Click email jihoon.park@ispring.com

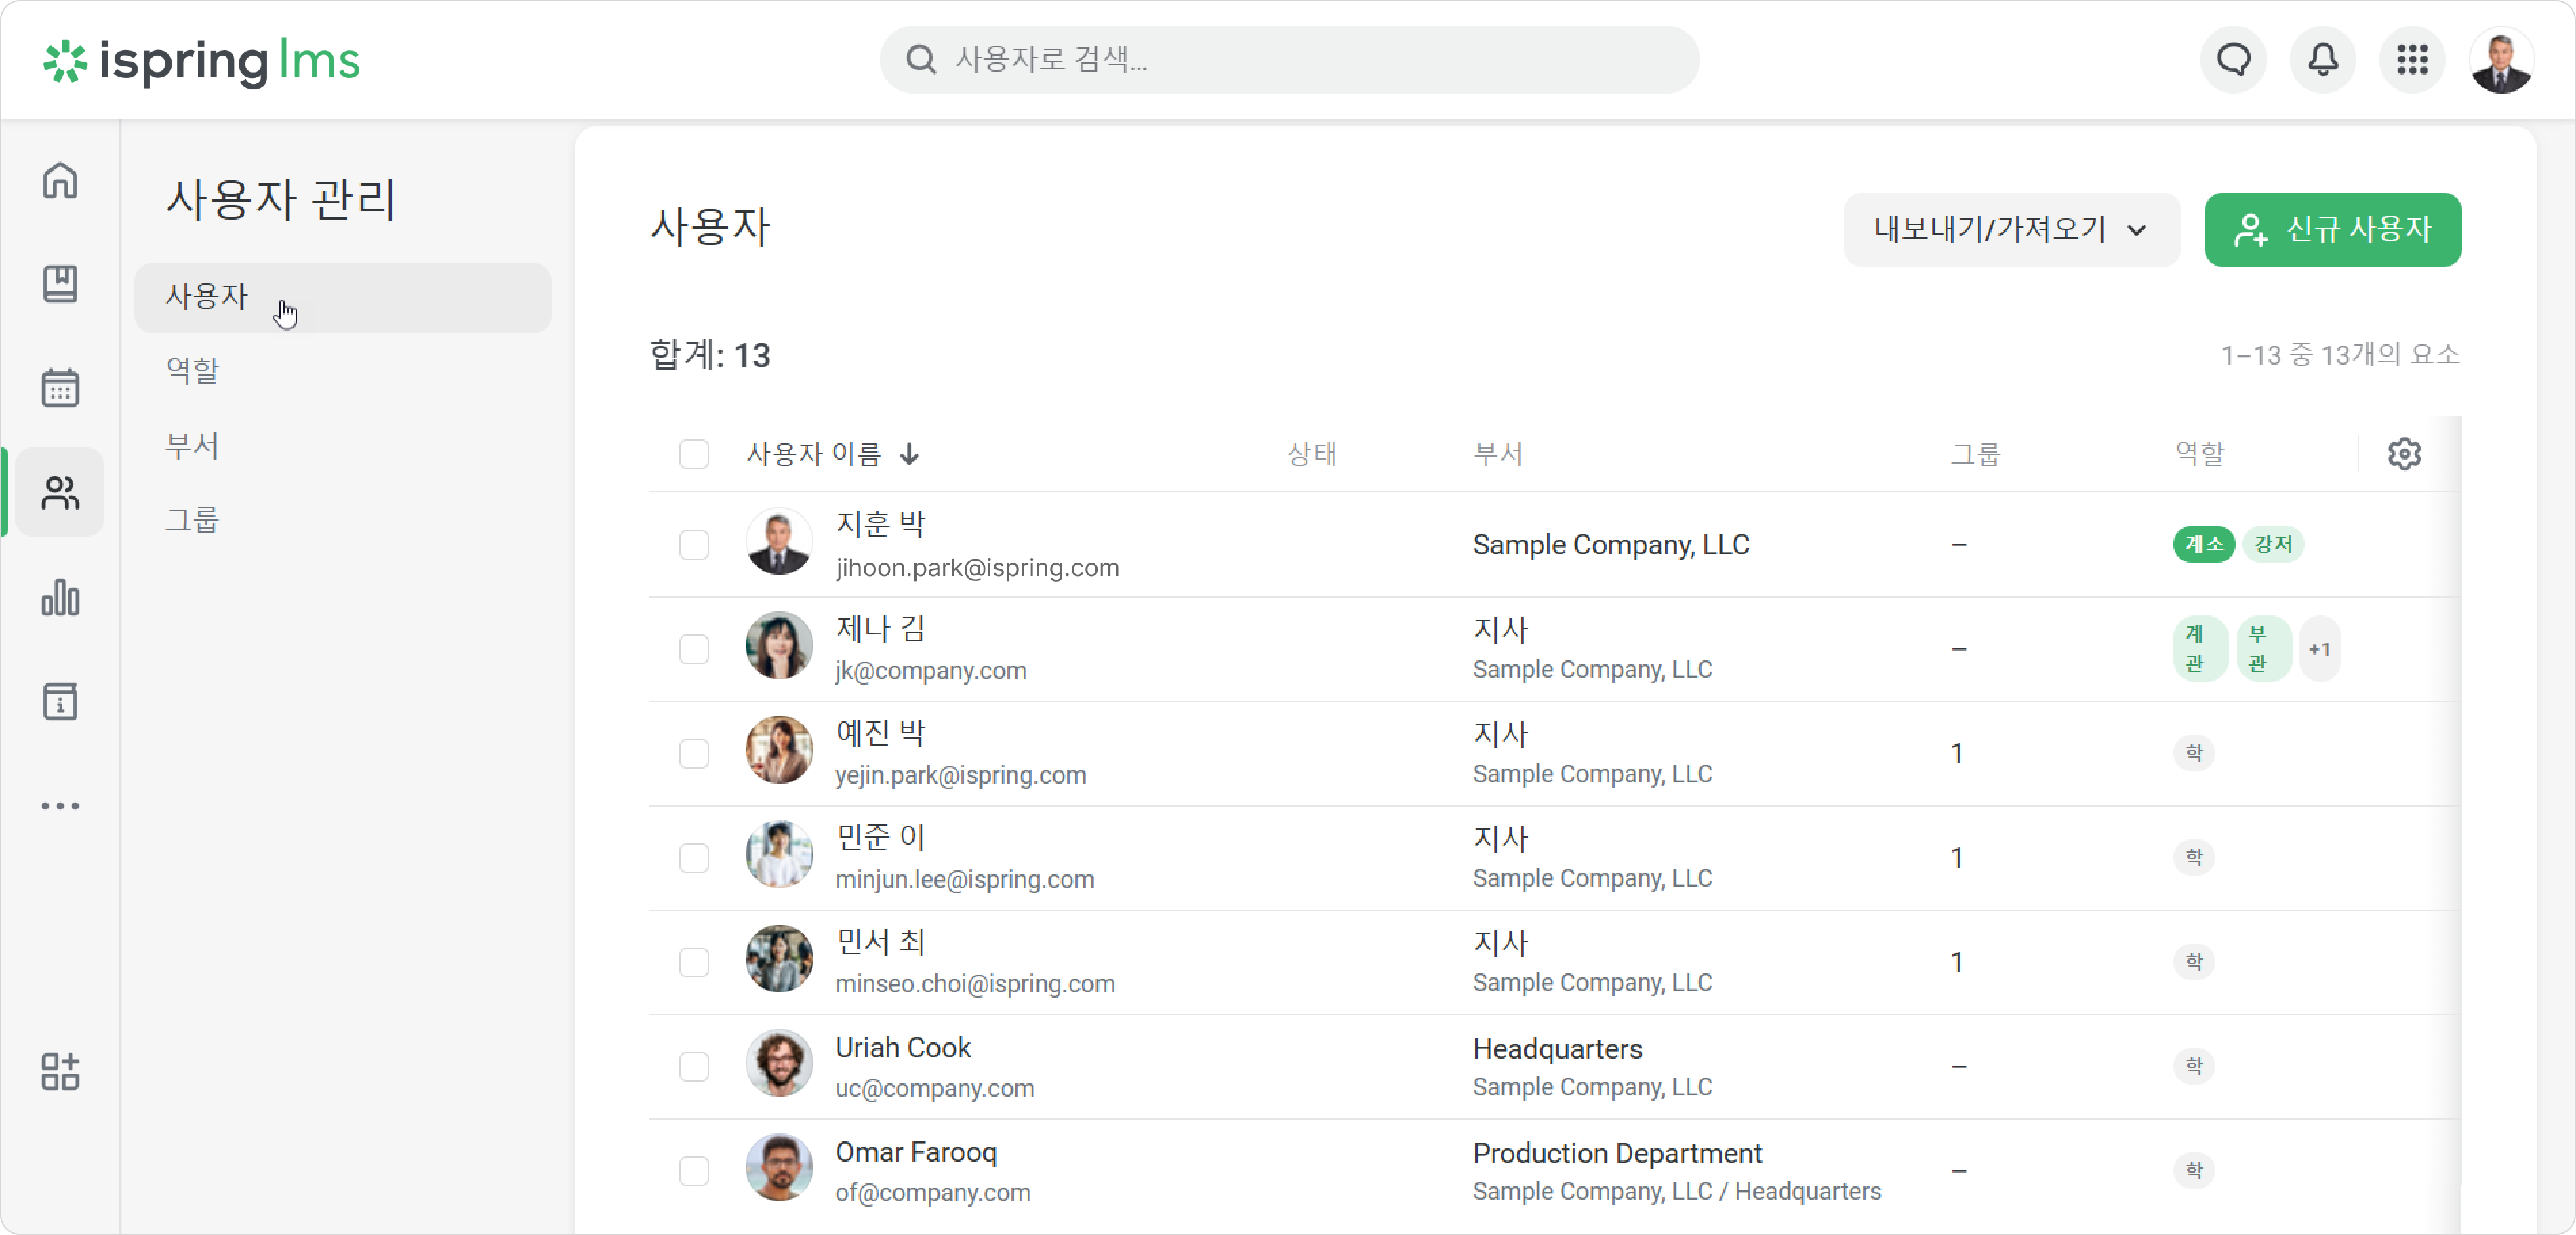977,568
